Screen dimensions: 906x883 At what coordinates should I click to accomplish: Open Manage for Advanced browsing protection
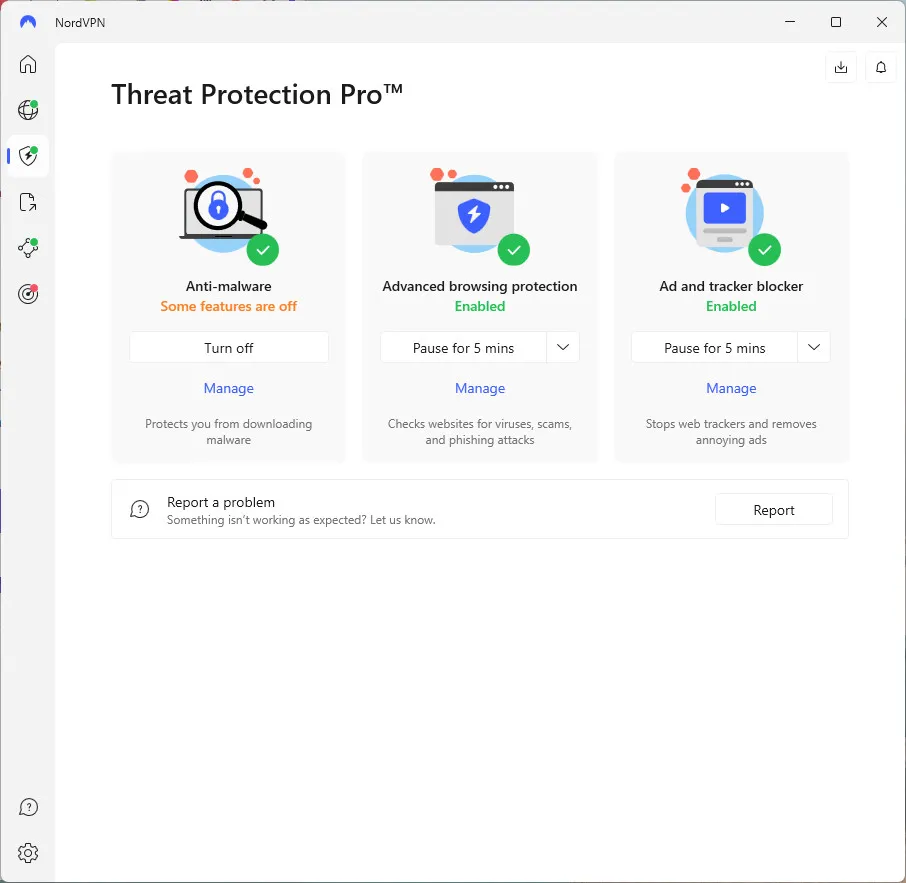pyautogui.click(x=480, y=388)
